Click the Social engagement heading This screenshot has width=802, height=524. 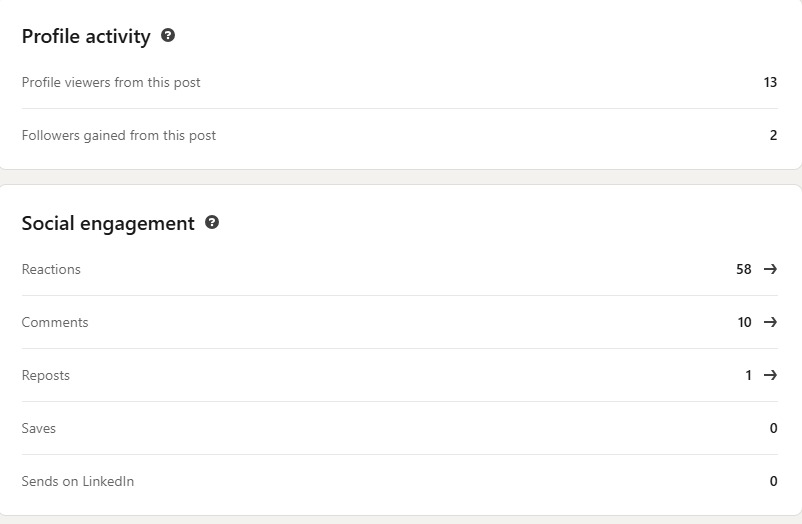[108, 224]
